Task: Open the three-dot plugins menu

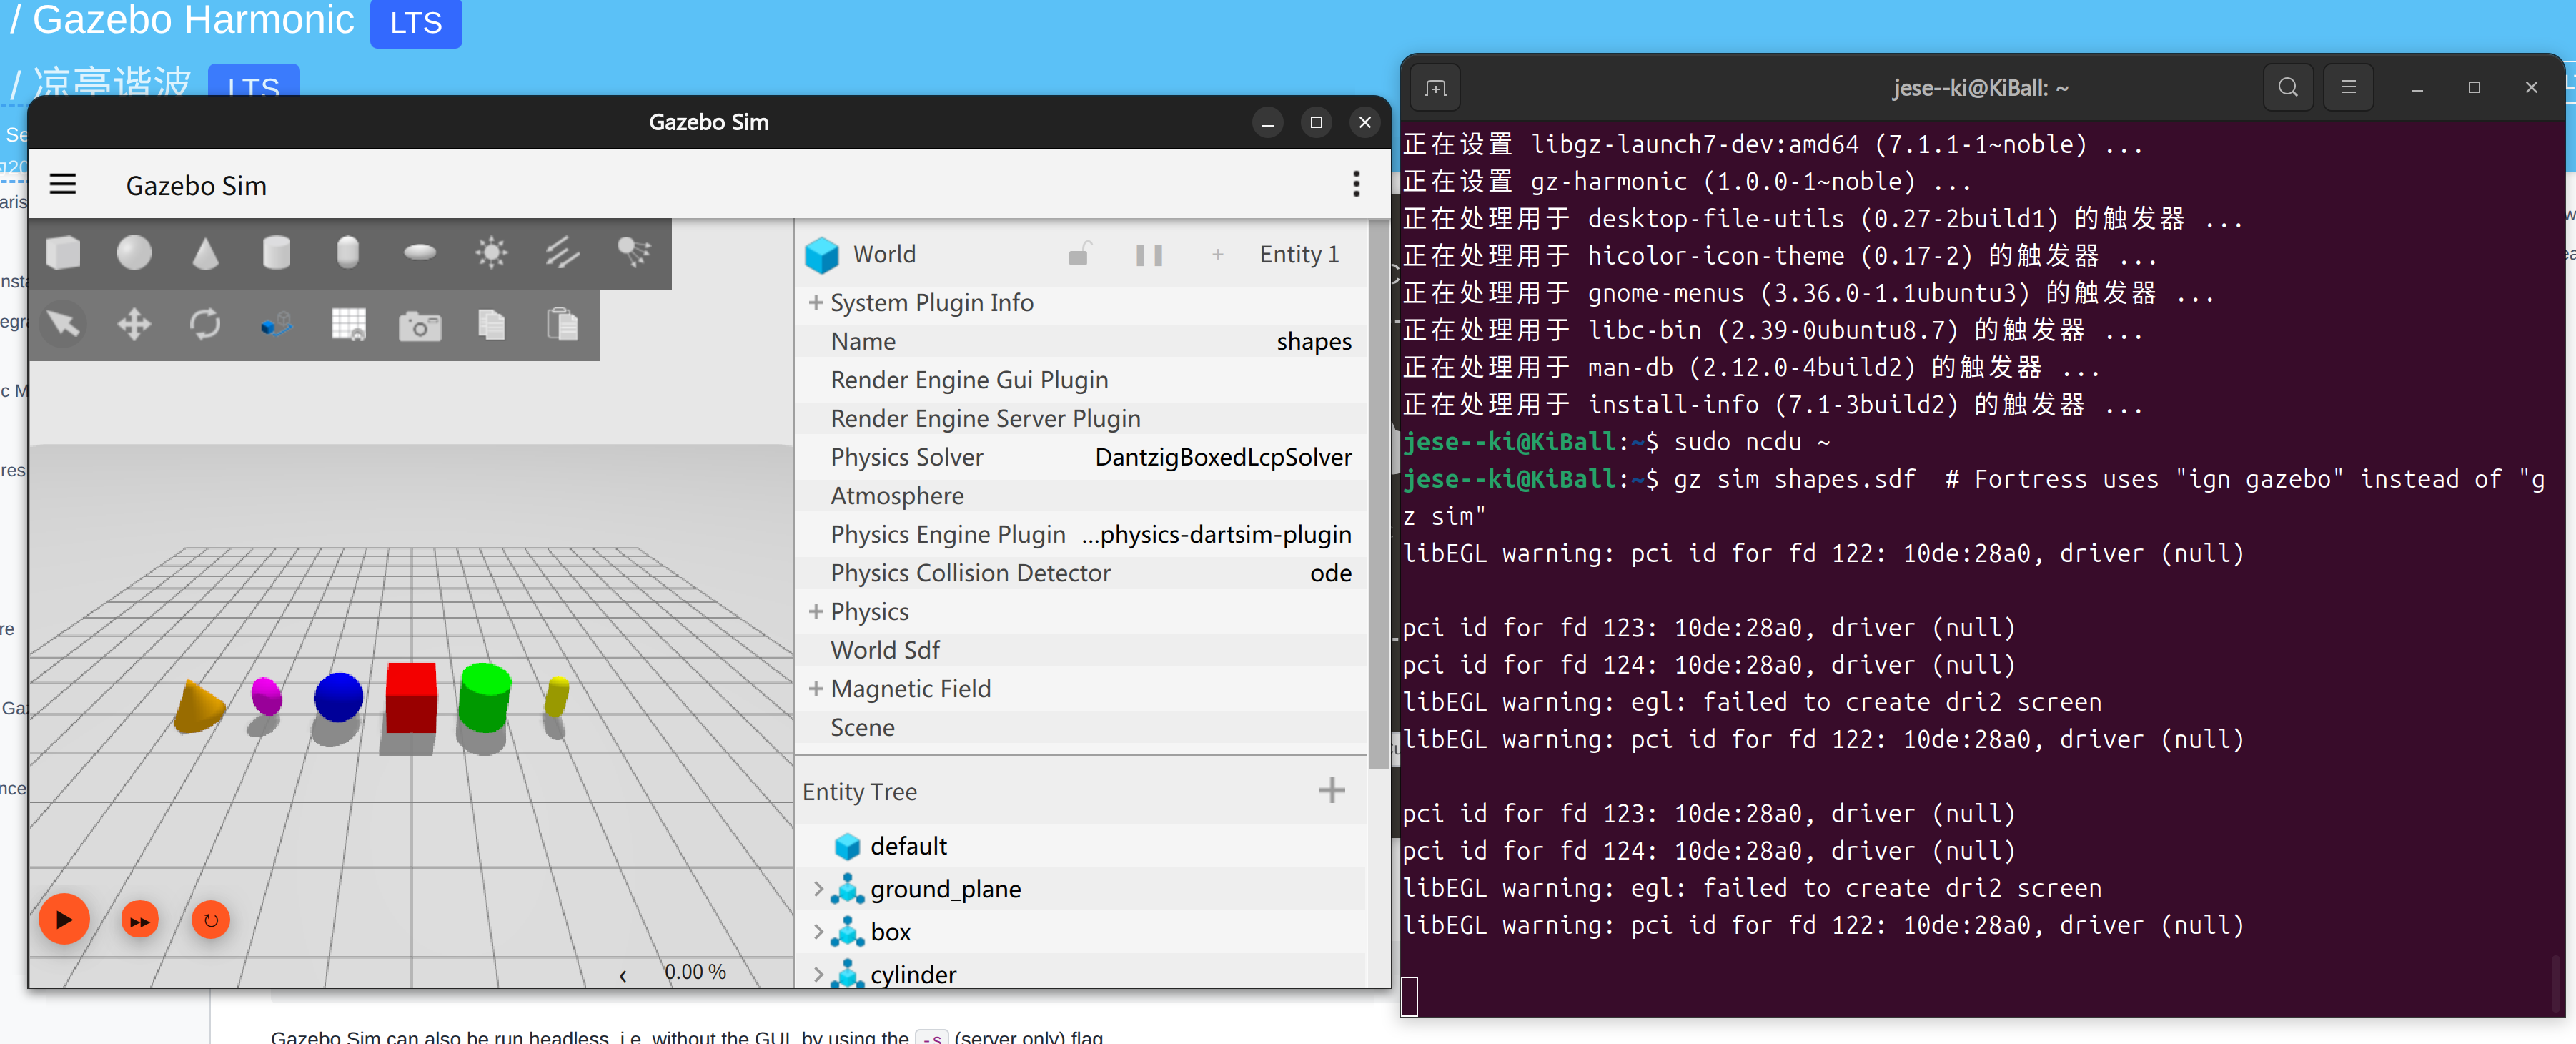Action: (x=1356, y=185)
